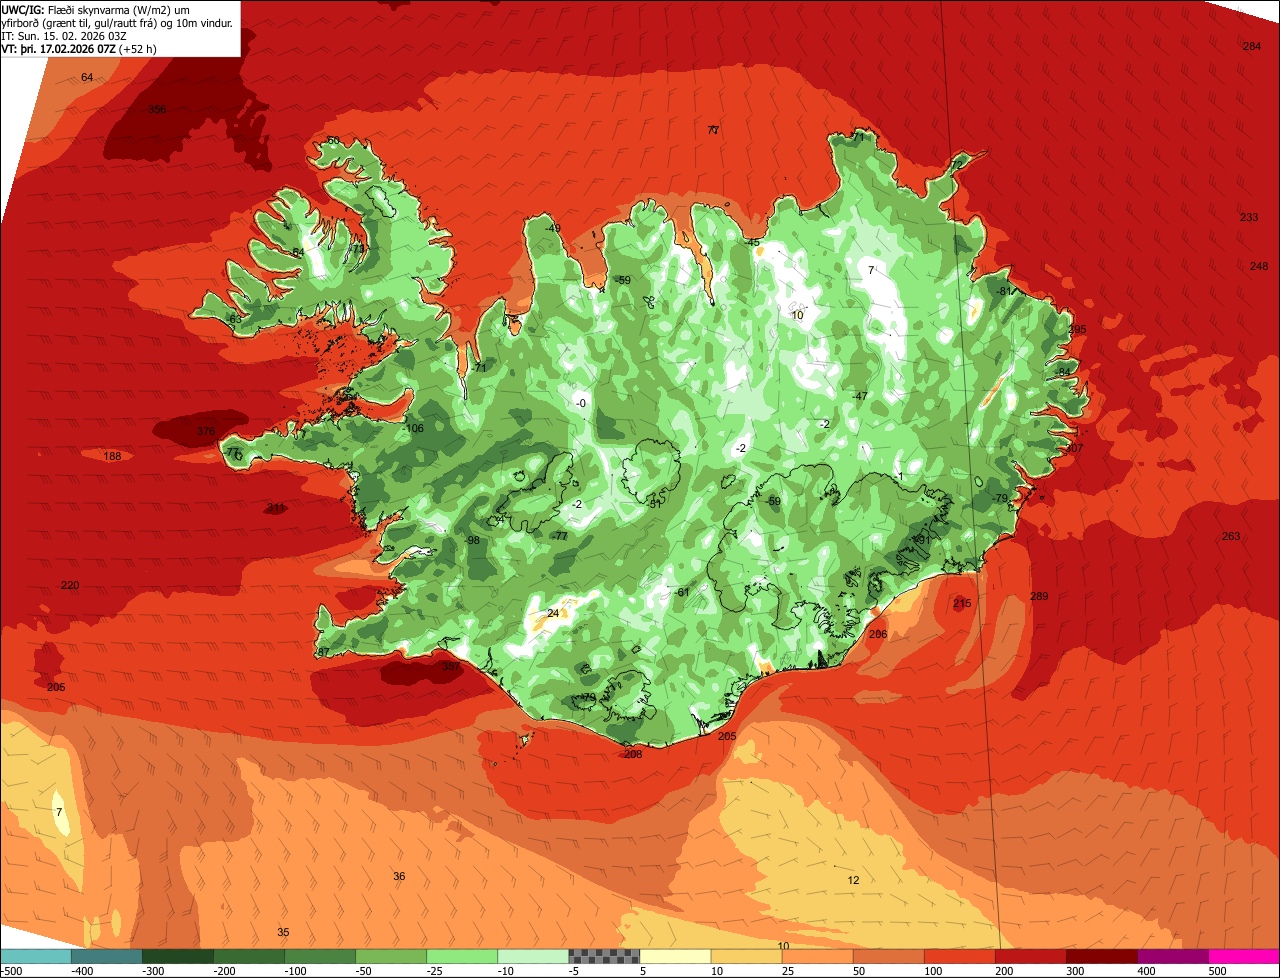Click the '500' legend label

click(x=1219, y=971)
